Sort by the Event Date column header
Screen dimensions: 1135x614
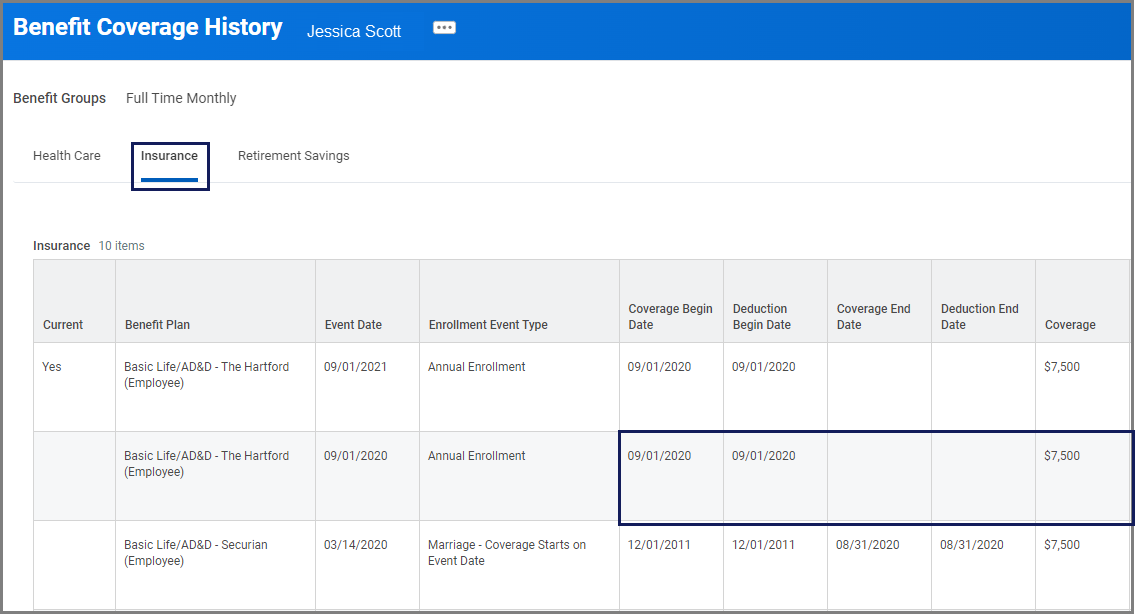(353, 325)
